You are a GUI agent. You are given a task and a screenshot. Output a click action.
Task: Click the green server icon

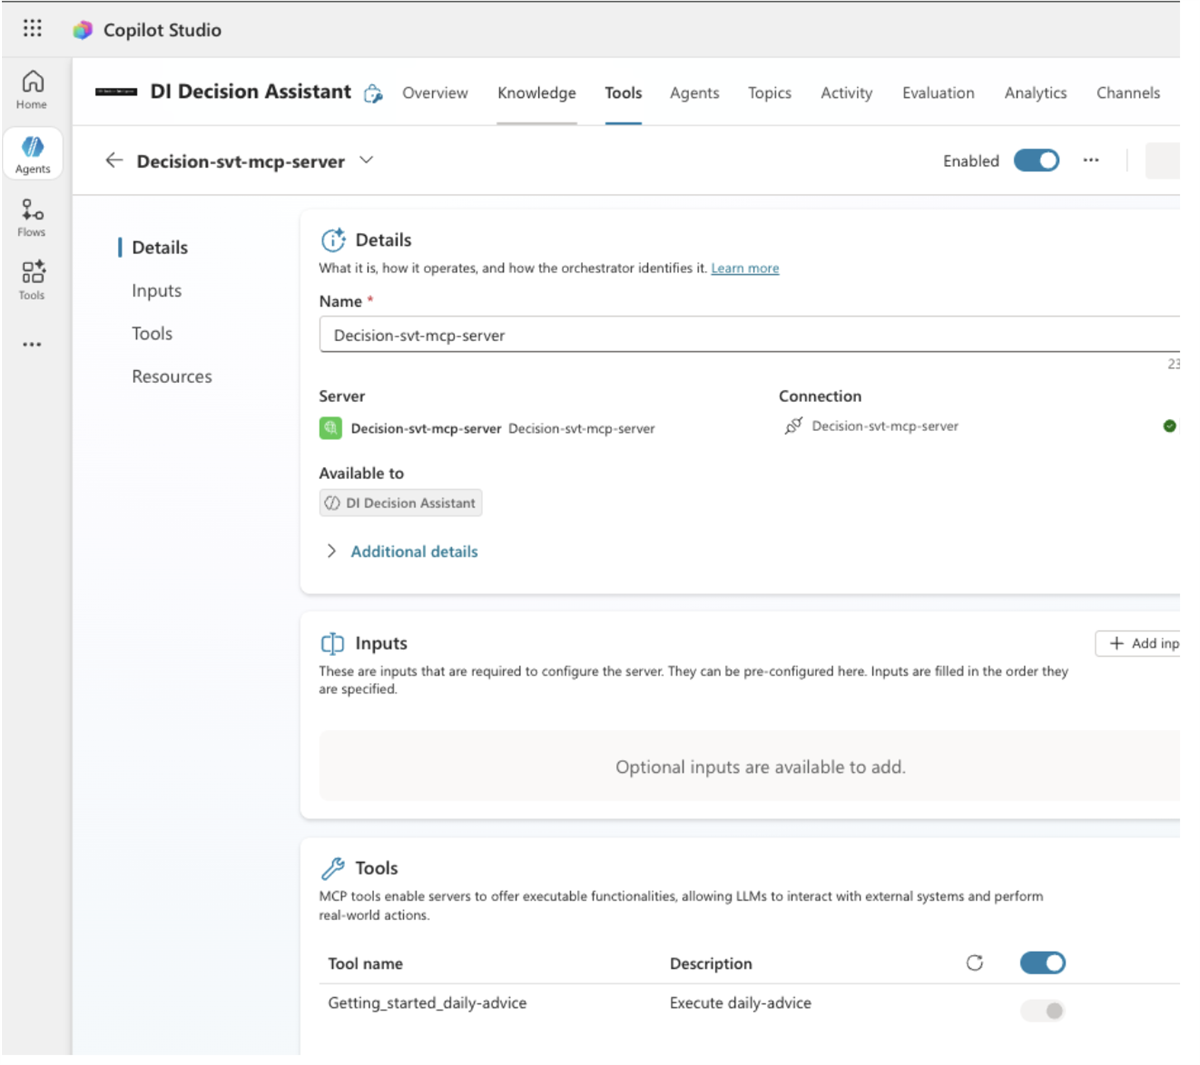330,428
